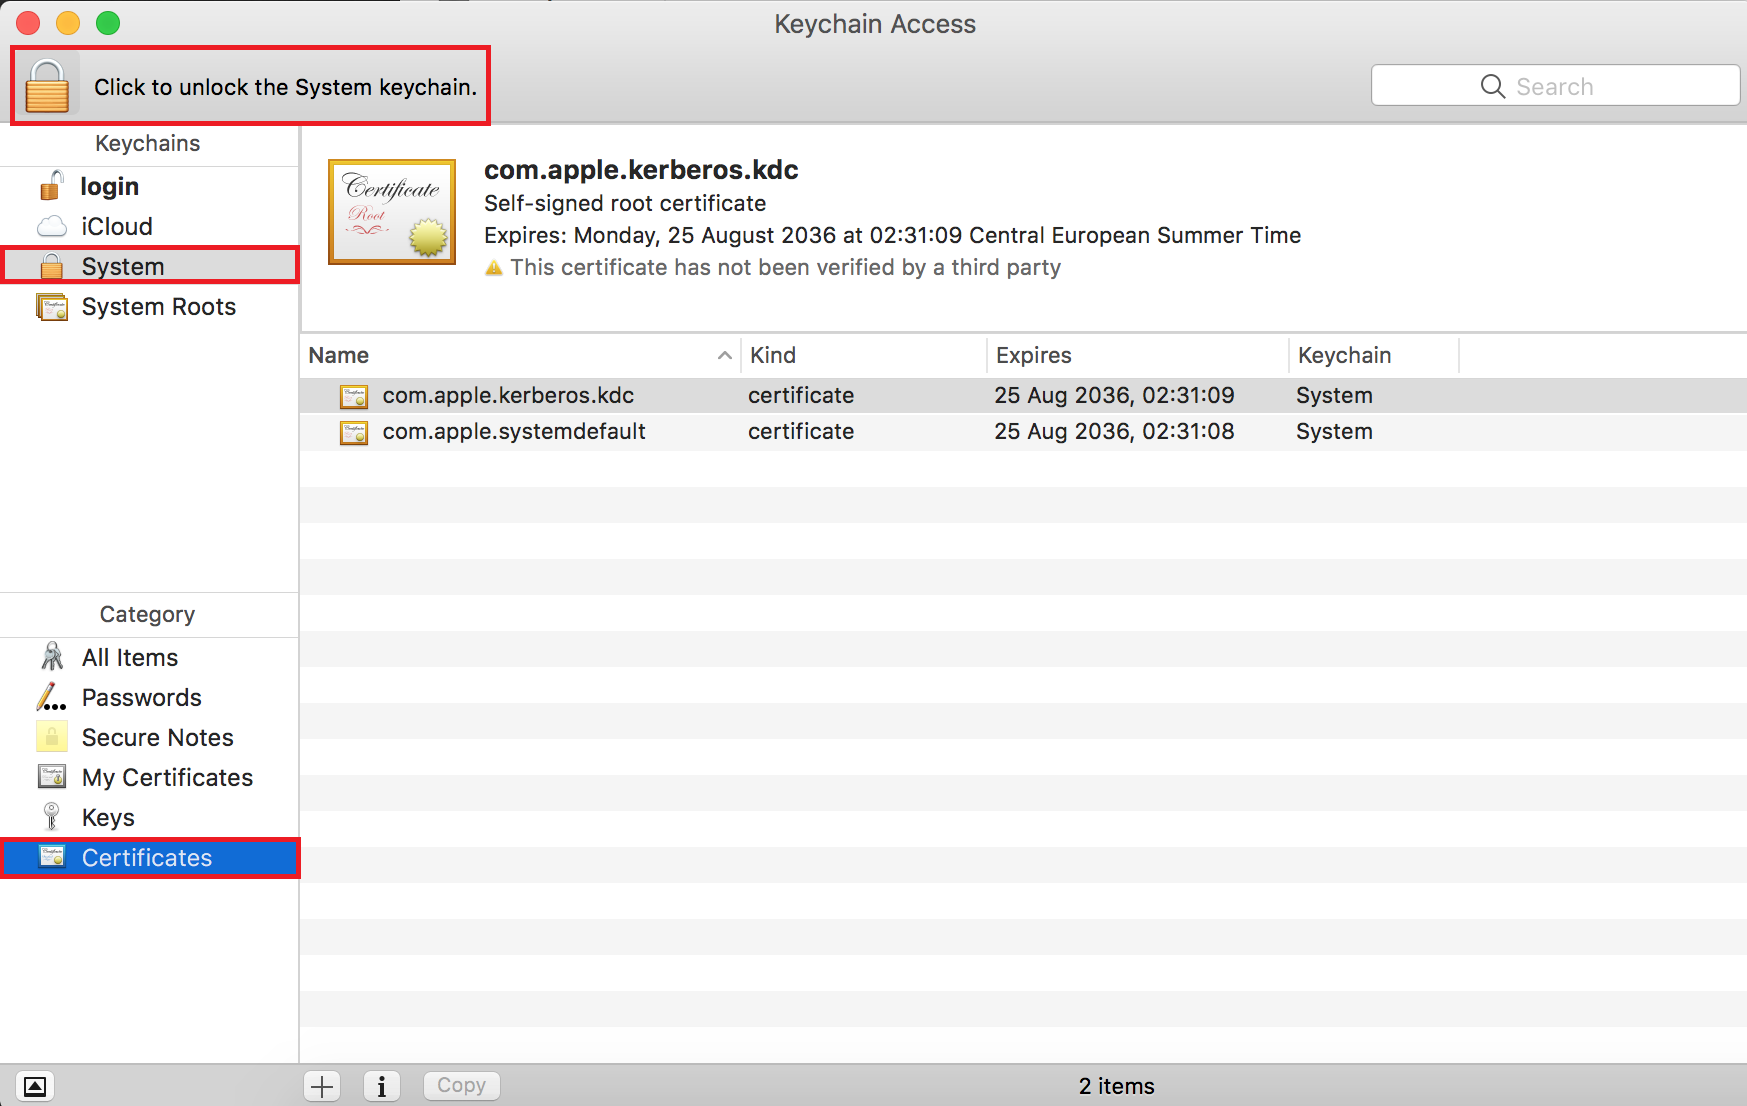
Task: Click the large Certificate Root thumbnail
Action: tap(392, 212)
